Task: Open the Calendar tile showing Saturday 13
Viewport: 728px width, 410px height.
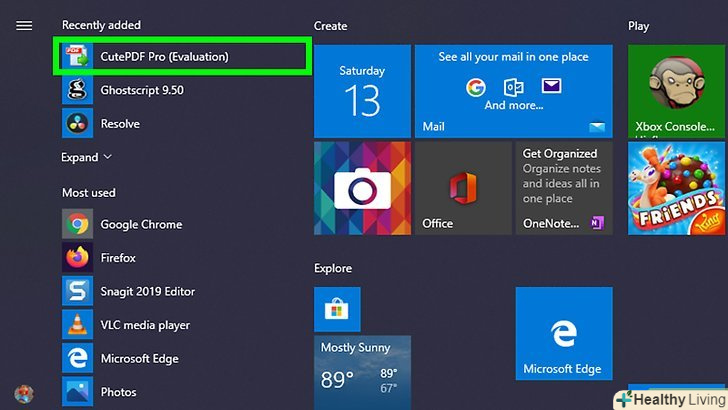Action: pyautogui.click(x=362, y=91)
